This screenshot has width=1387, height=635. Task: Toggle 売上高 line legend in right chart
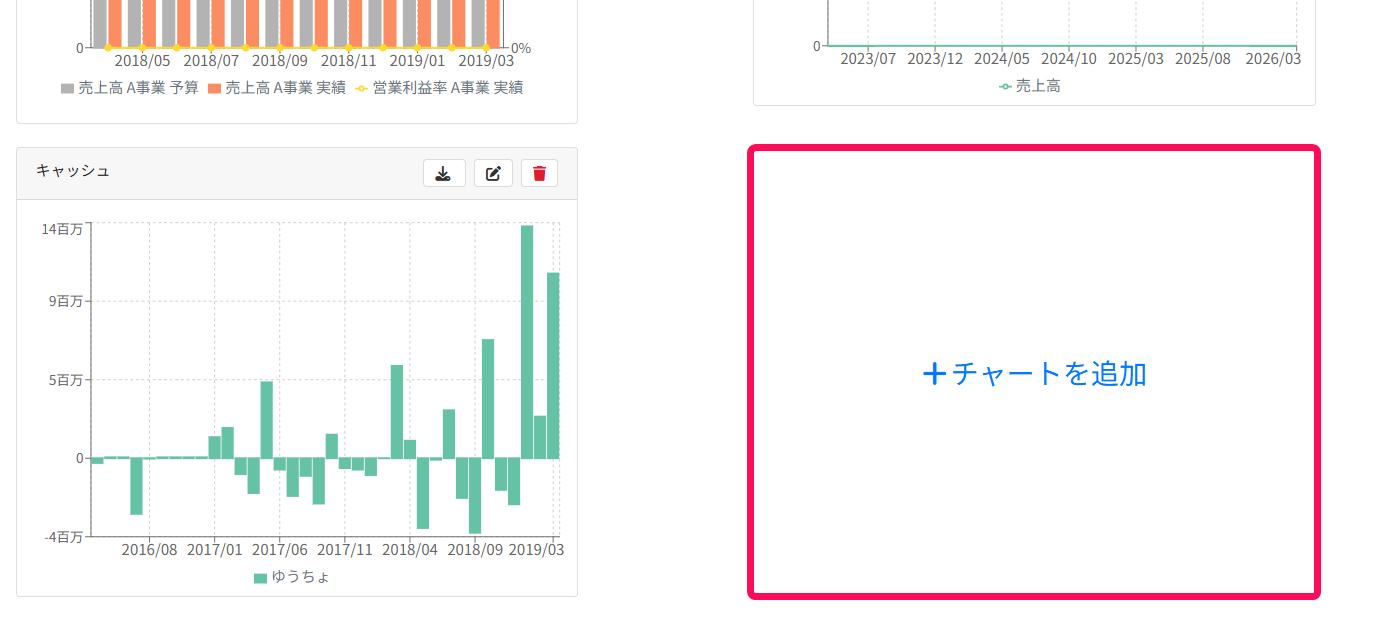(x=1030, y=86)
